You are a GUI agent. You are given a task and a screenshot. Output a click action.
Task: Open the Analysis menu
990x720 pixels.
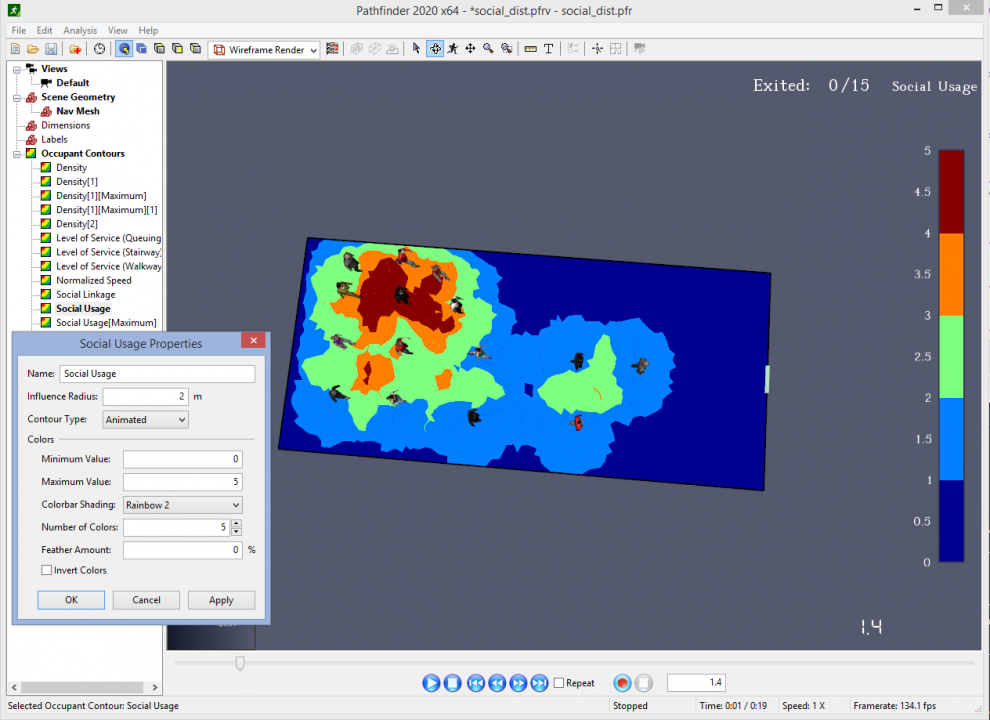(80, 30)
